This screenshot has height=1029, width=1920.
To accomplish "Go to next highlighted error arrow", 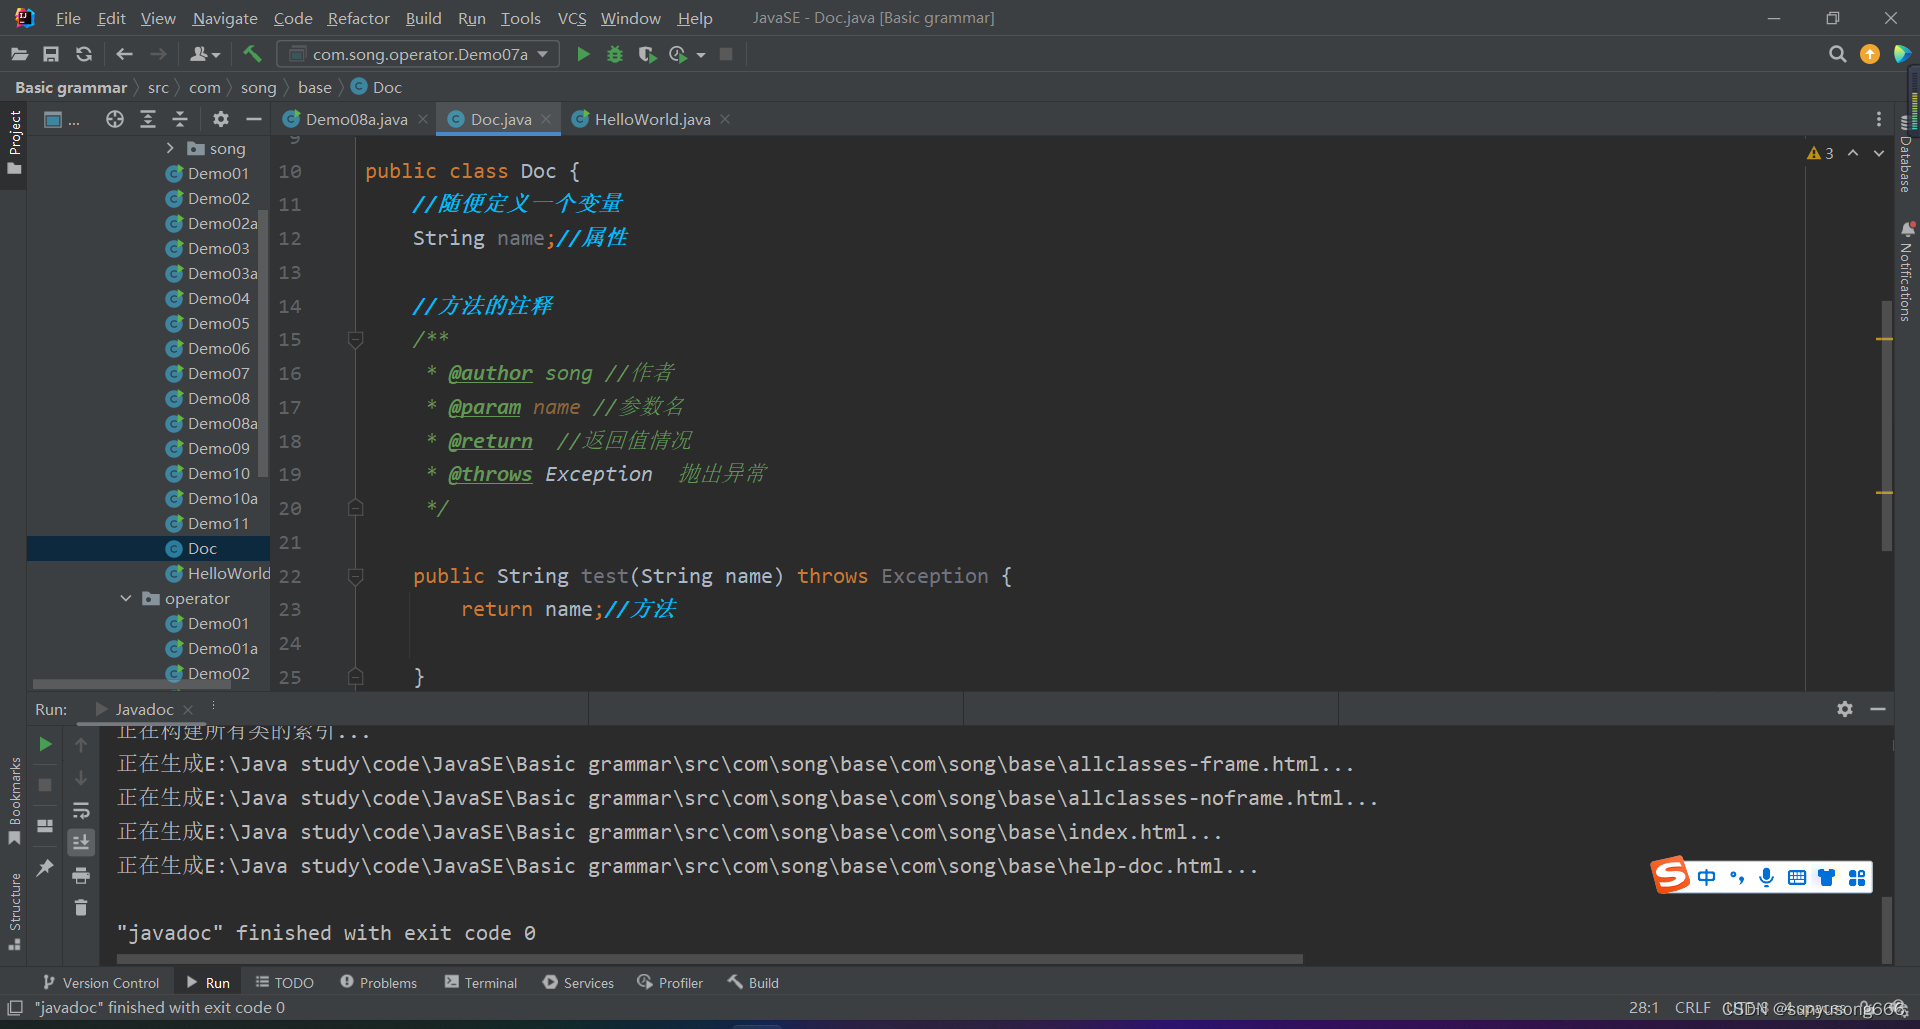I will pos(1879,153).
